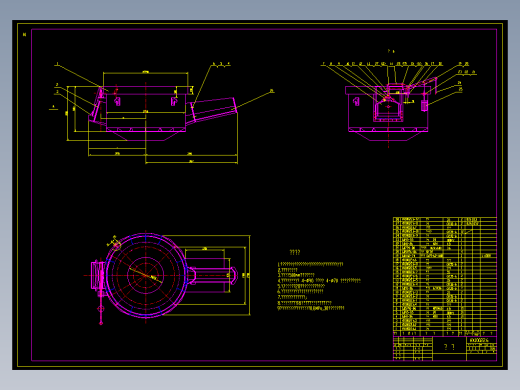Select the chute outlet in plan view
The height and width of the screenshot is (390, 520).
[234, 275]
